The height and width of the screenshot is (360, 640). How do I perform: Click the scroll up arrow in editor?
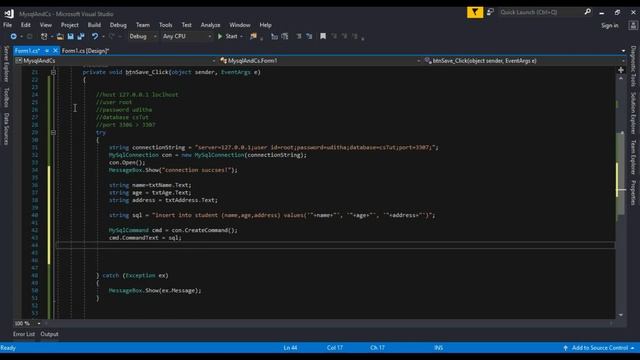pyautogui.click(x=621, y=78)
